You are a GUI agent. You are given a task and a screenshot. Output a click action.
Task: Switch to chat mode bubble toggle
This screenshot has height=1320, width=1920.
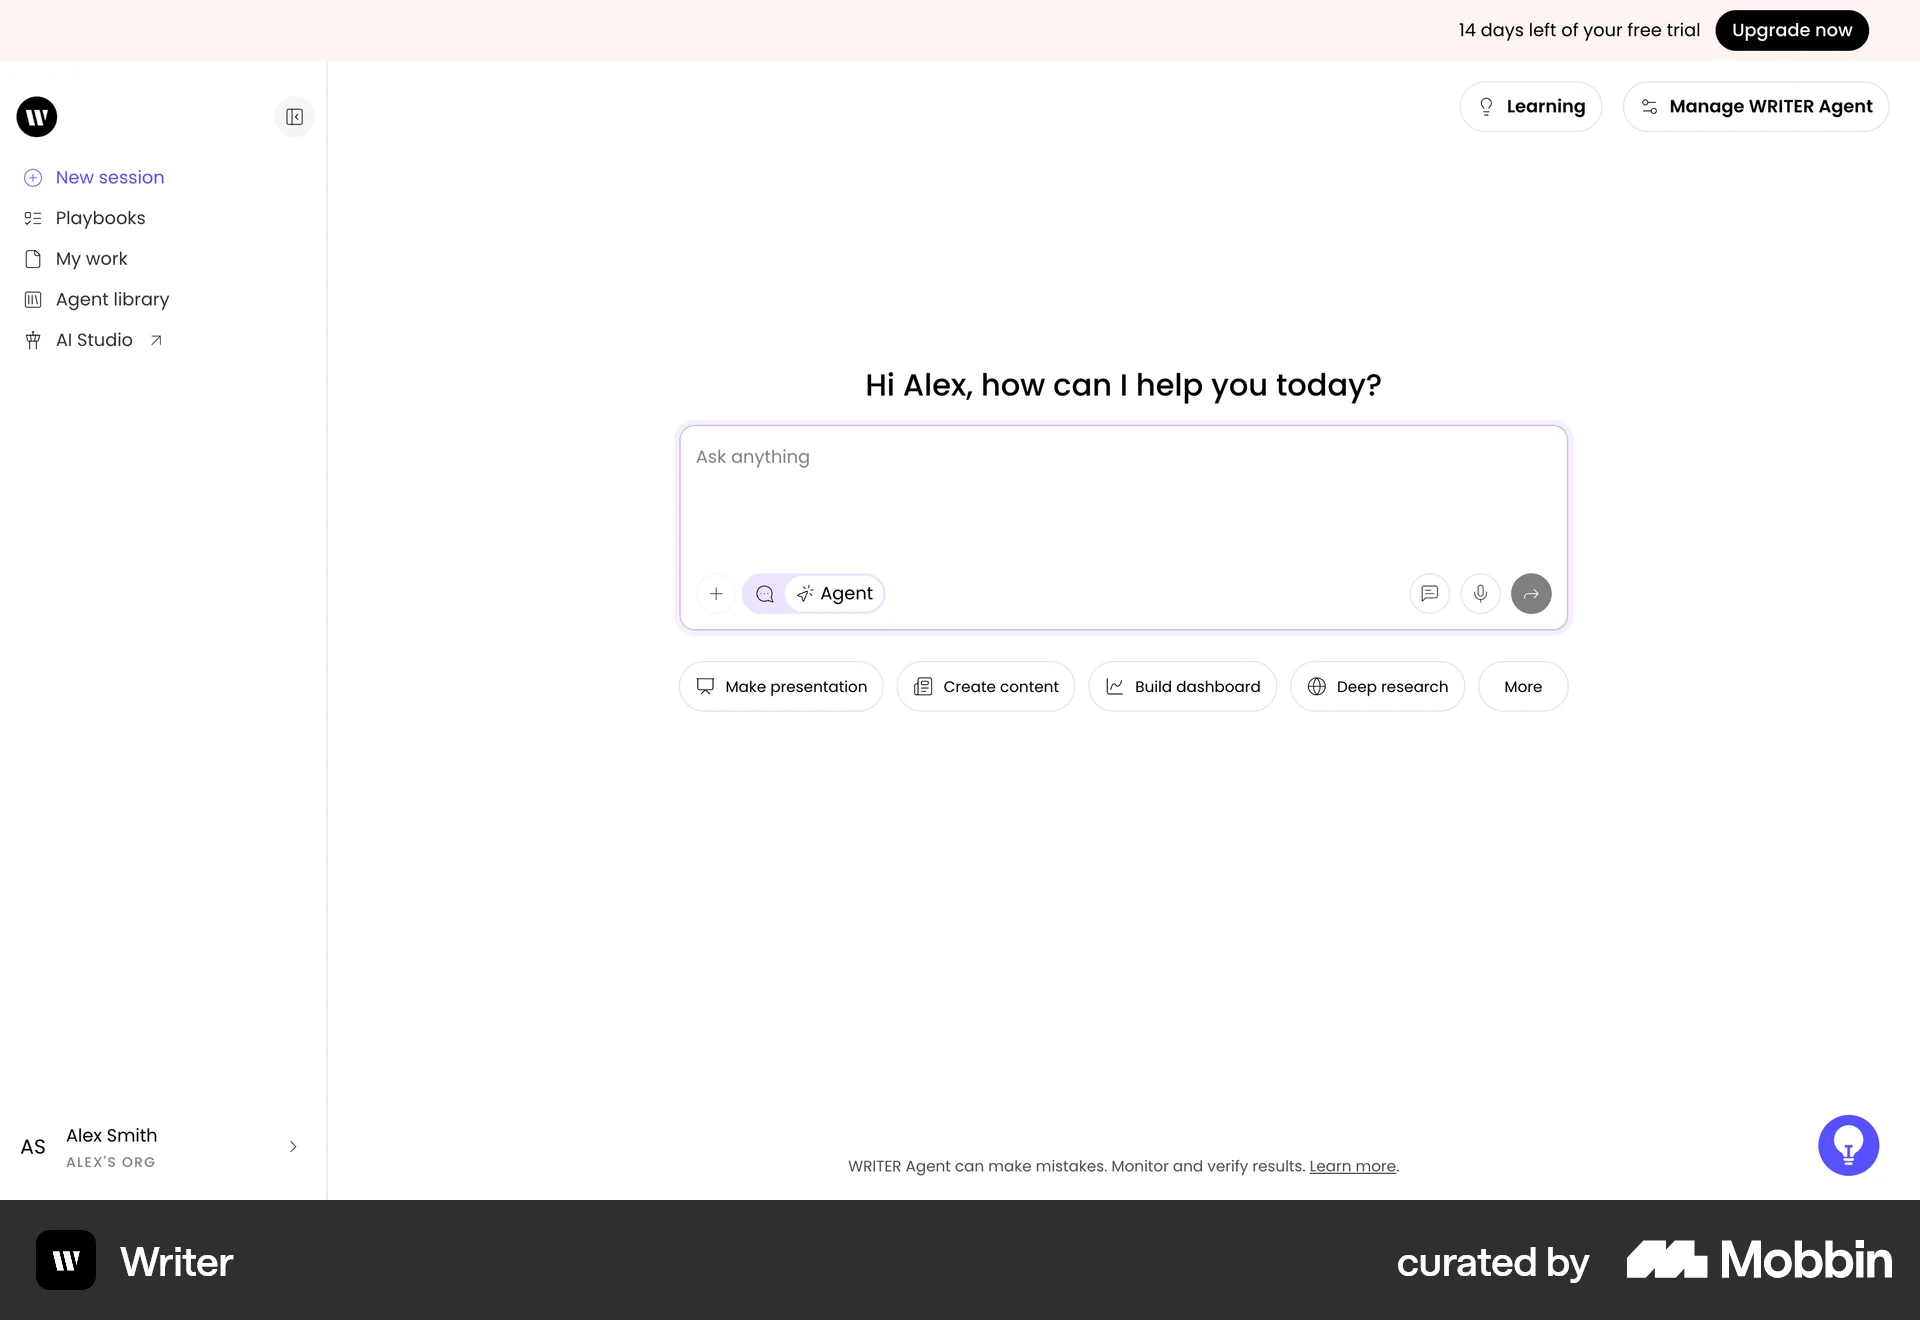tap(764, 593)
